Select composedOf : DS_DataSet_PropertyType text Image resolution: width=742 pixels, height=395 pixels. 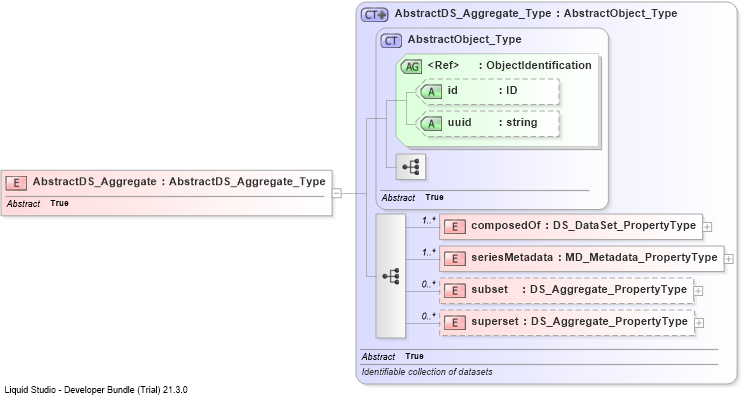[583, 226]
